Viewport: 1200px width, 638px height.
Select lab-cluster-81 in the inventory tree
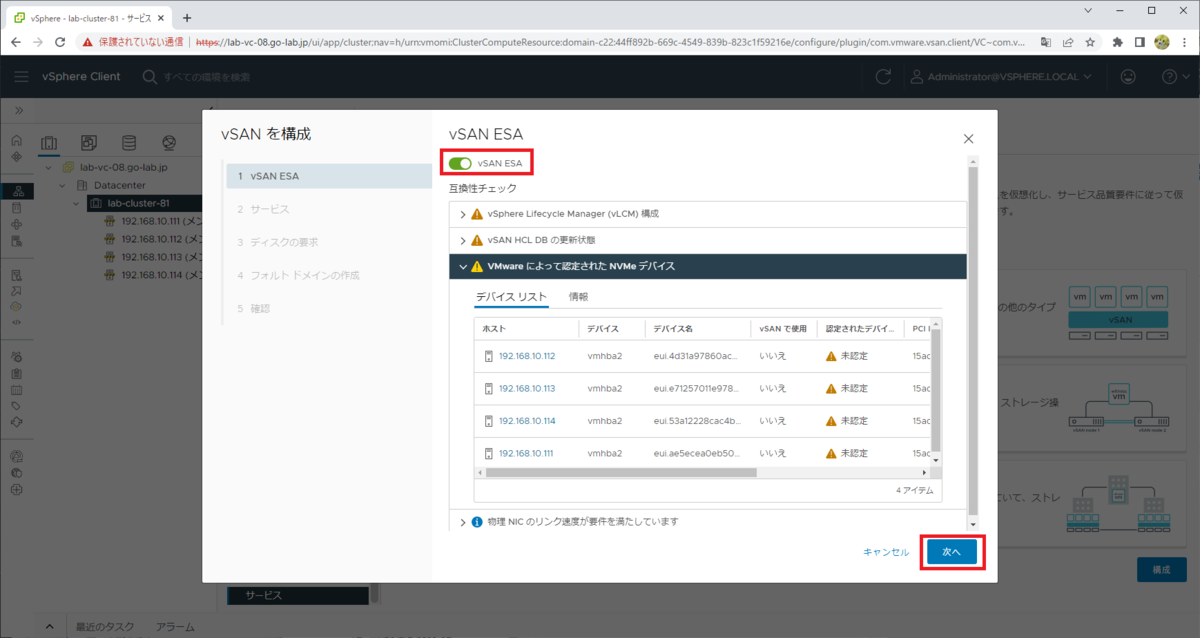click(138, 203)
